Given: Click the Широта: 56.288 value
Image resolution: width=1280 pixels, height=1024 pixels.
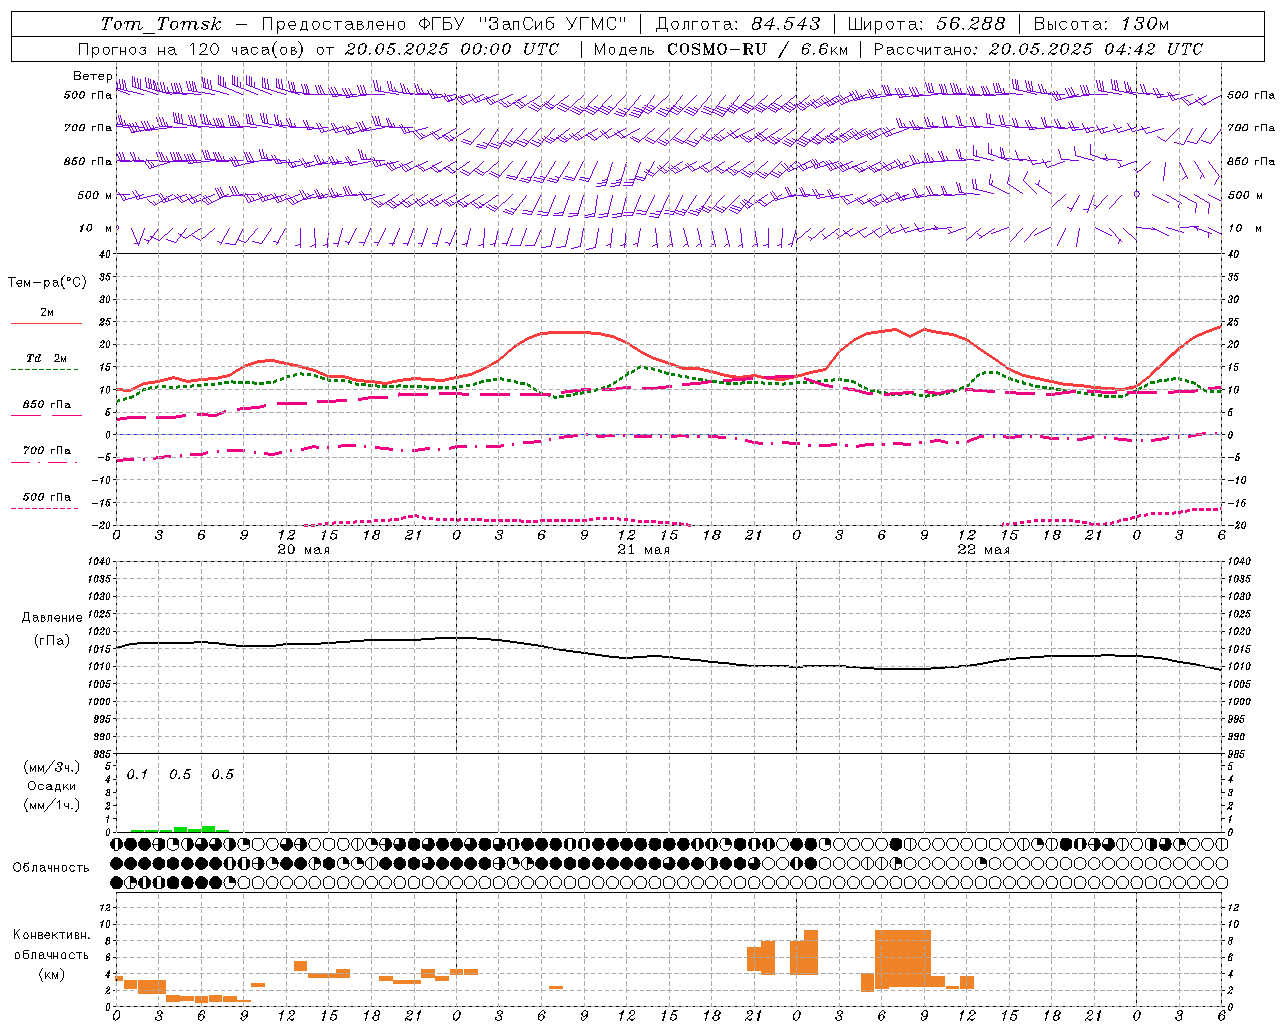Looking at the screenshot, I should coord(926,24).
